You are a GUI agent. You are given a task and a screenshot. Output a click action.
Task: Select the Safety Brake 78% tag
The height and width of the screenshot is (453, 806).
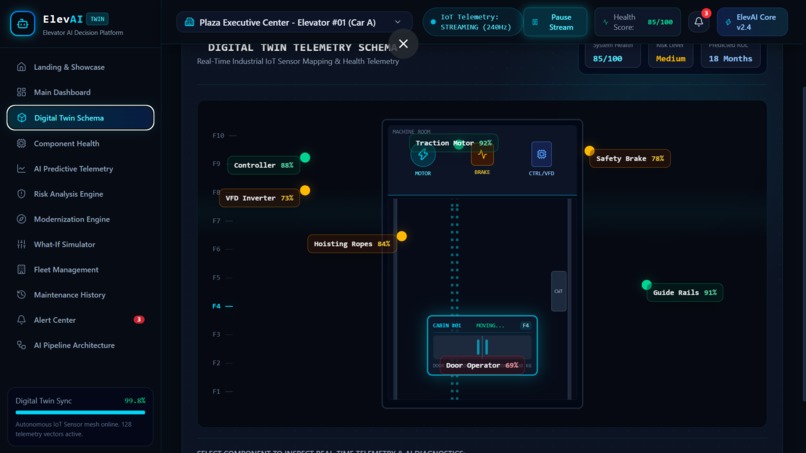[x=630, y=158]
